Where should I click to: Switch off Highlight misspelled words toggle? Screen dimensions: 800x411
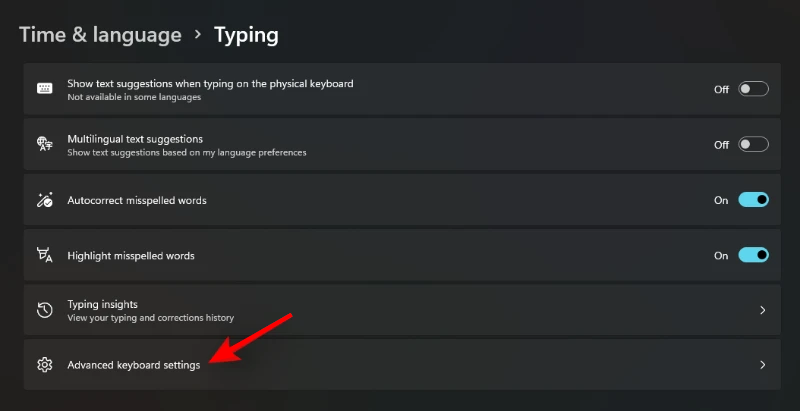tap(753, 256)
